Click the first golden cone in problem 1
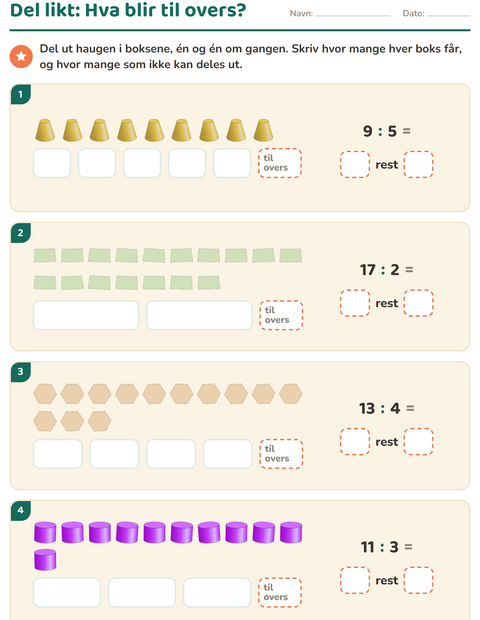 pyautogui.click(x=45, y=130)
